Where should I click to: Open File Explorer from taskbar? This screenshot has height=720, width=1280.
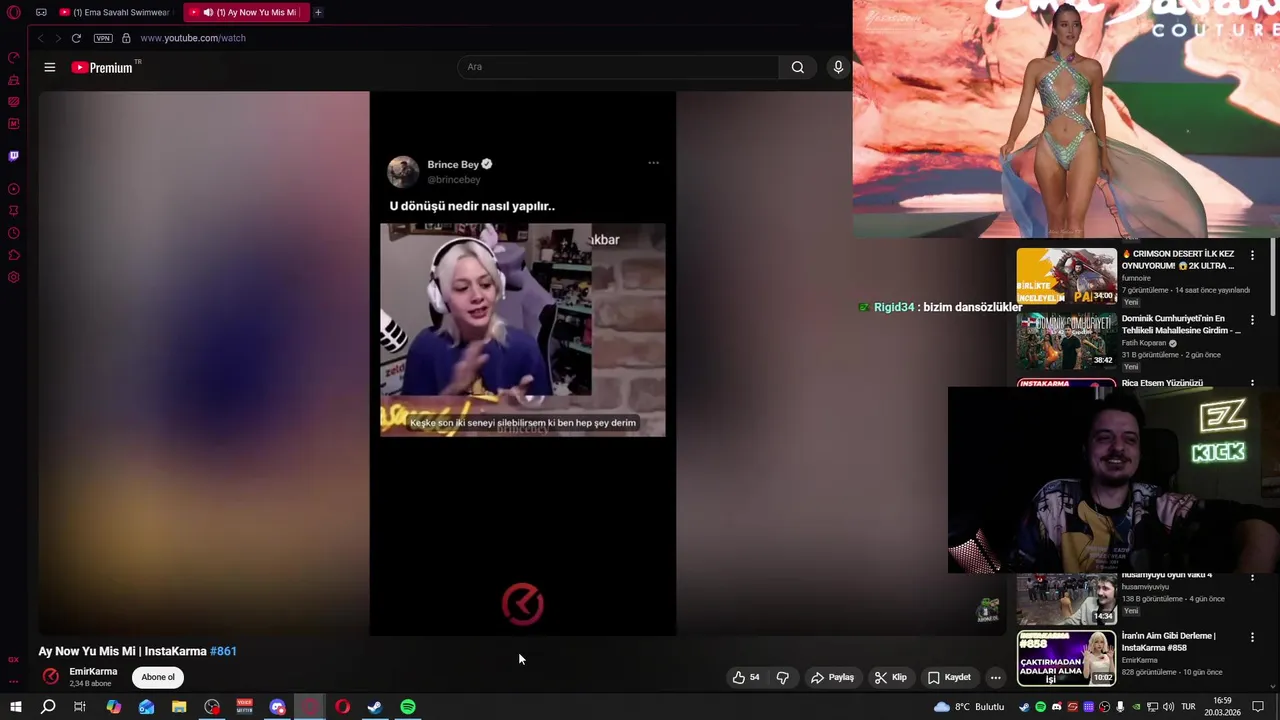179,707
